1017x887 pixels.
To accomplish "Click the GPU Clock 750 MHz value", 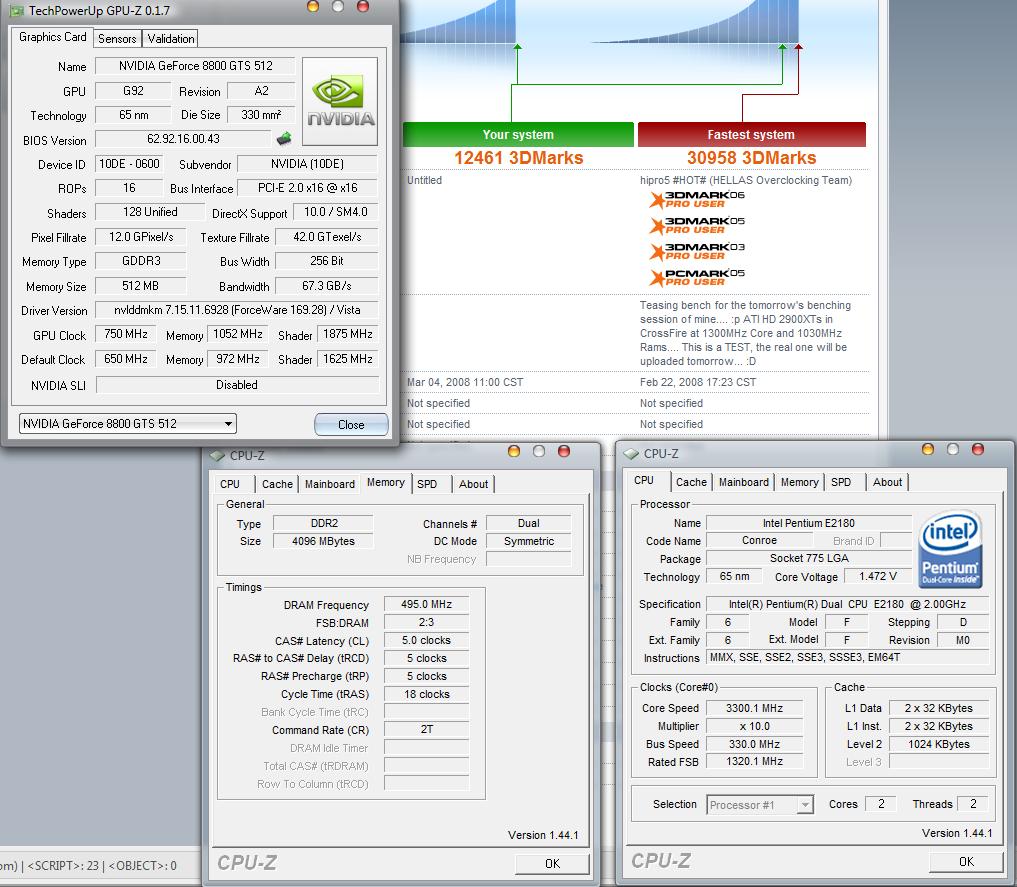I will tap(126, 335).
